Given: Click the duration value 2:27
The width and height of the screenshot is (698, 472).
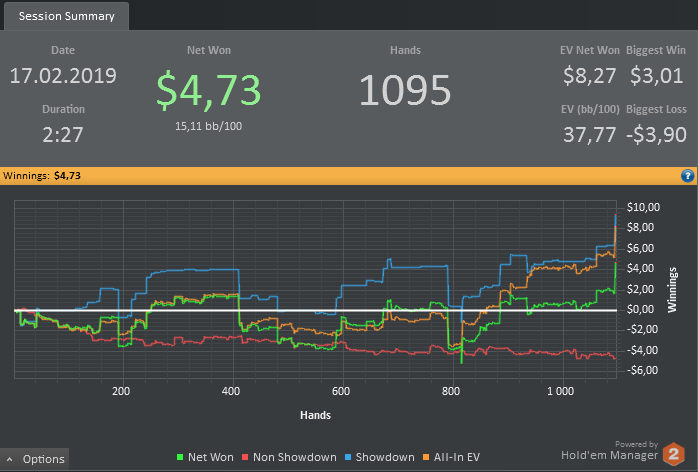Looking at the screenshot, I should (x=63, y=135).
